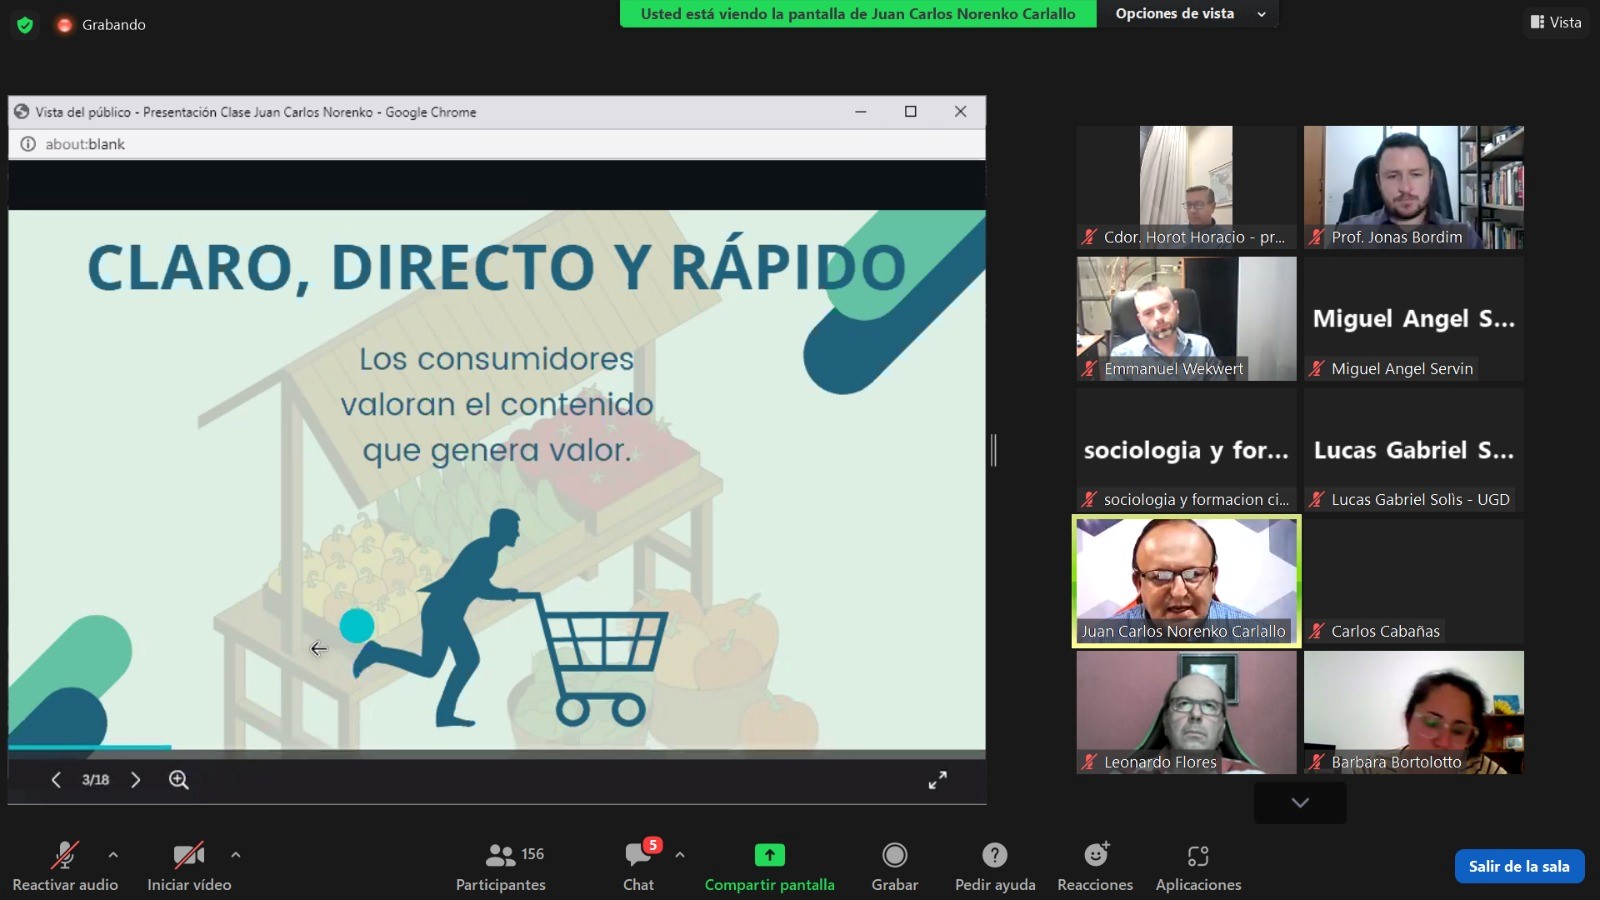Go to previous slide arrow

coord(56,780)
